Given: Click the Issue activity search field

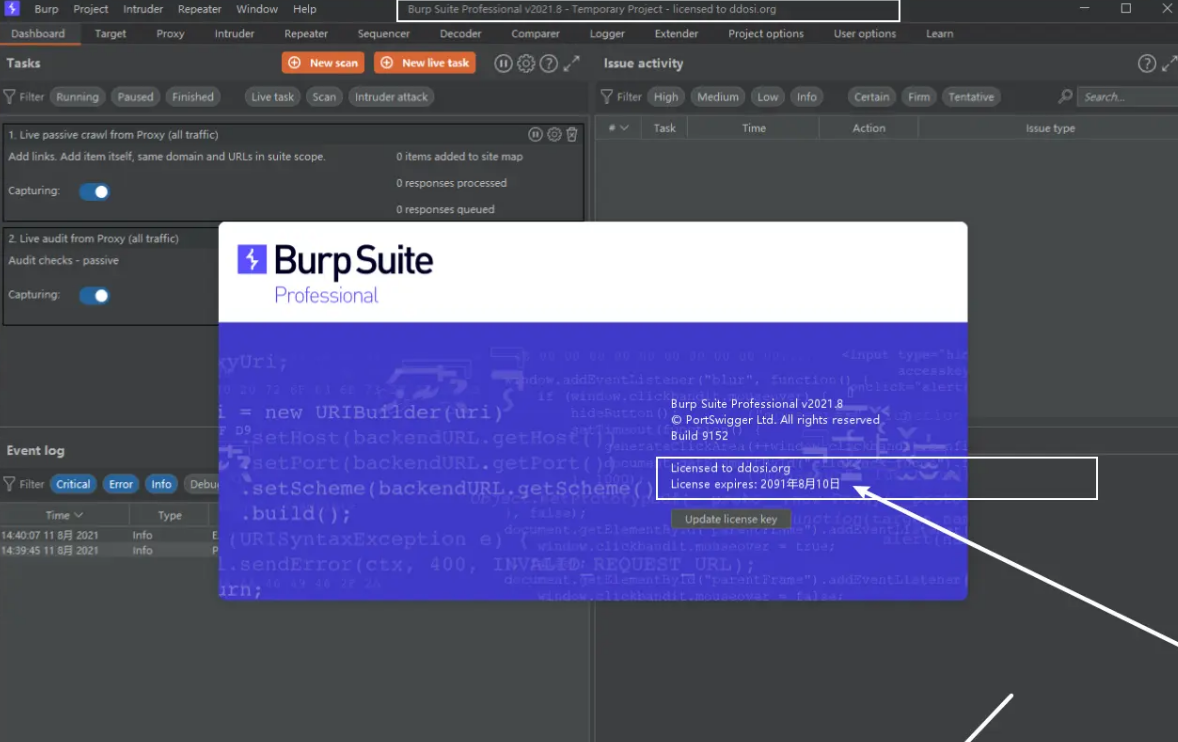Looking at the screenshot, I should click(1127, 97).
